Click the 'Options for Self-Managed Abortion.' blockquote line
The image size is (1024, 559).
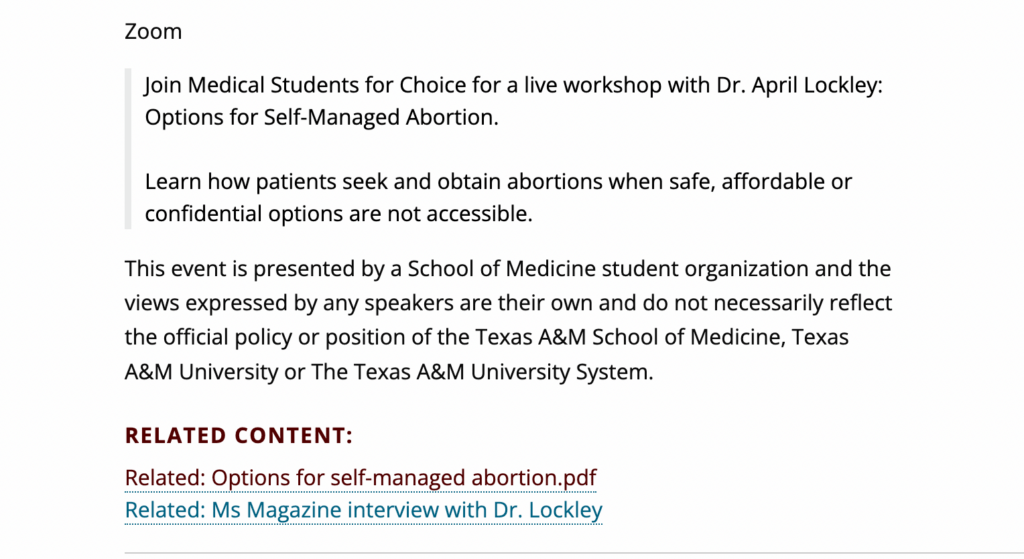[x=321, y=118]
